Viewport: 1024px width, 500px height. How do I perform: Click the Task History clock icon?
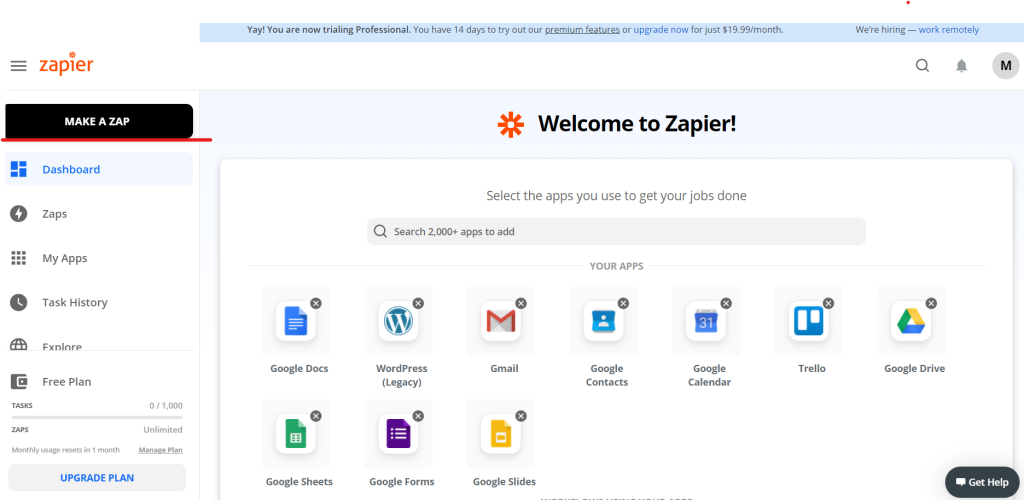coord(19,302)
